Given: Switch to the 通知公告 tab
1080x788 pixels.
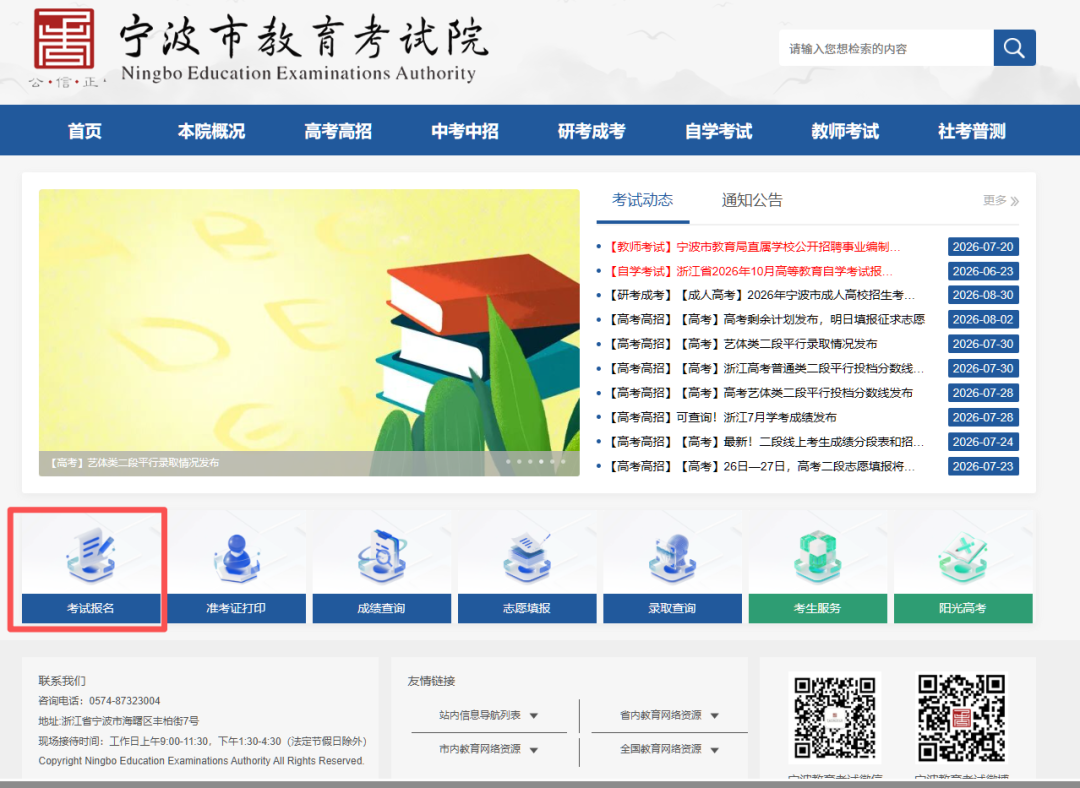Looking at the screenshot, I should click(x=752, y=200).
